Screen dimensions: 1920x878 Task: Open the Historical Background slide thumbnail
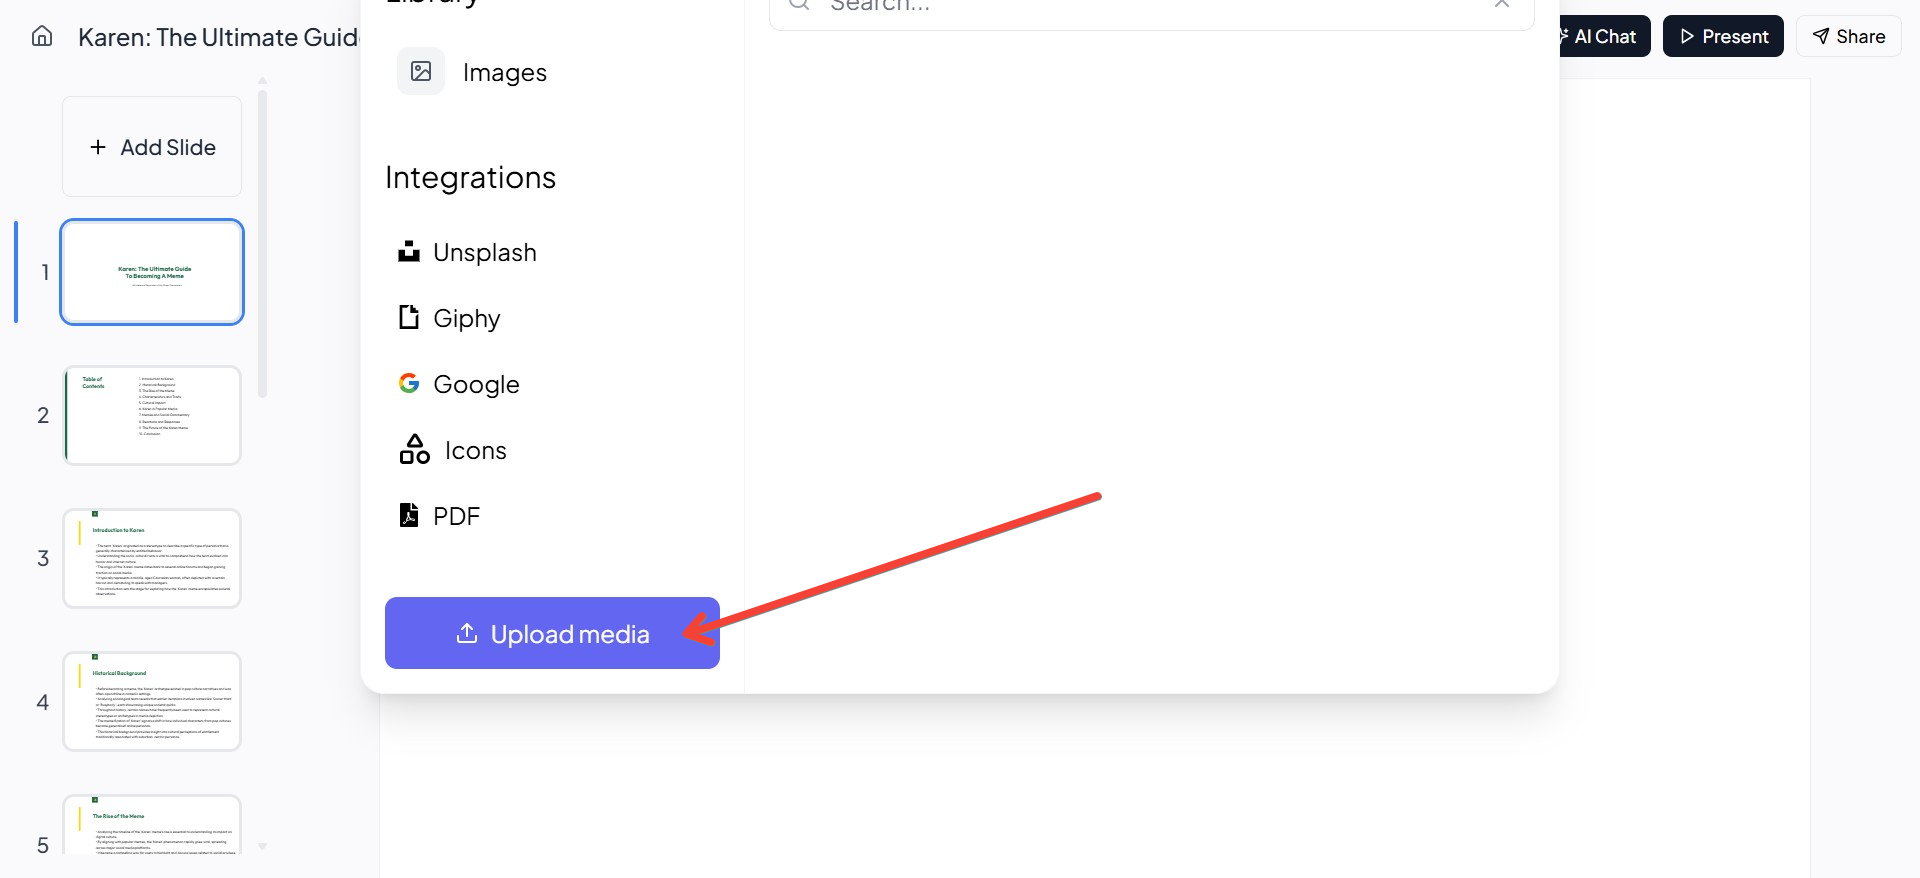pyautogui.click(x=152, y=701)
